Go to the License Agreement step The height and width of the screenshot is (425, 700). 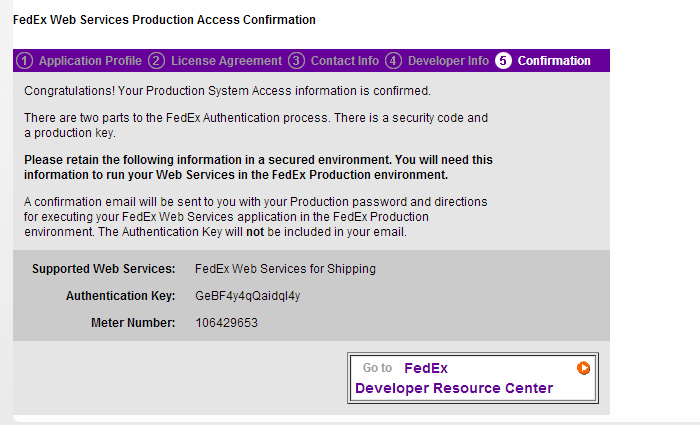point(226,61)
